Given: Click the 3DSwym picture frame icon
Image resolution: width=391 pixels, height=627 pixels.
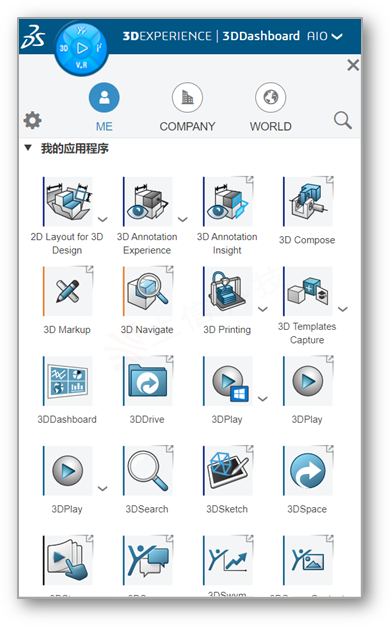Looking at the screenshot, I should coord(307,560).
